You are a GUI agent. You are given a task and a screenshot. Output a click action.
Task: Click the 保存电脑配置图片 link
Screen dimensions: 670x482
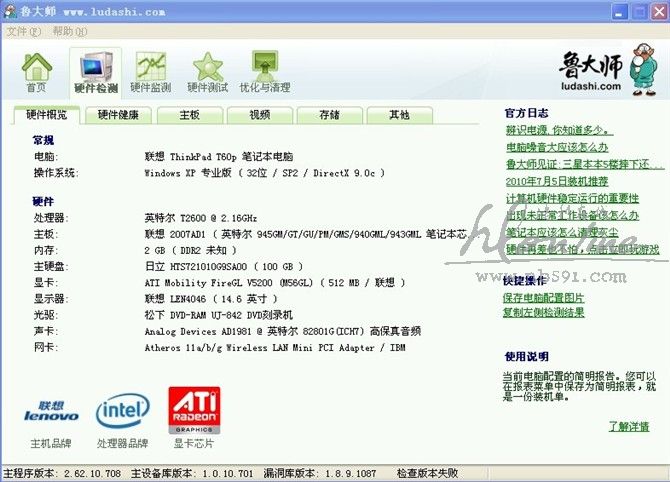click(x=544, y=298)
